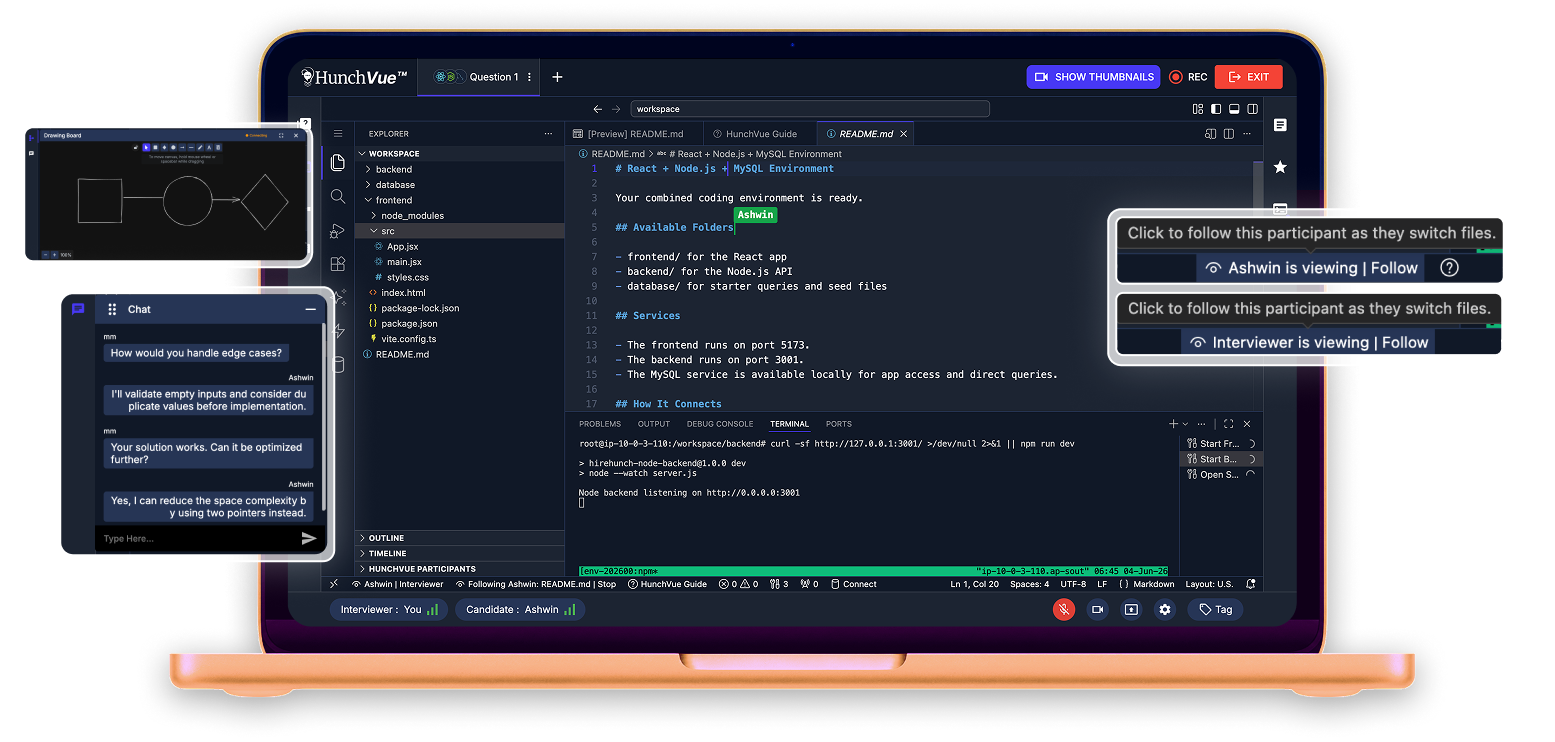
Task: Toggle secondary side bar layout icon
Action: (x=1253, y=109)
